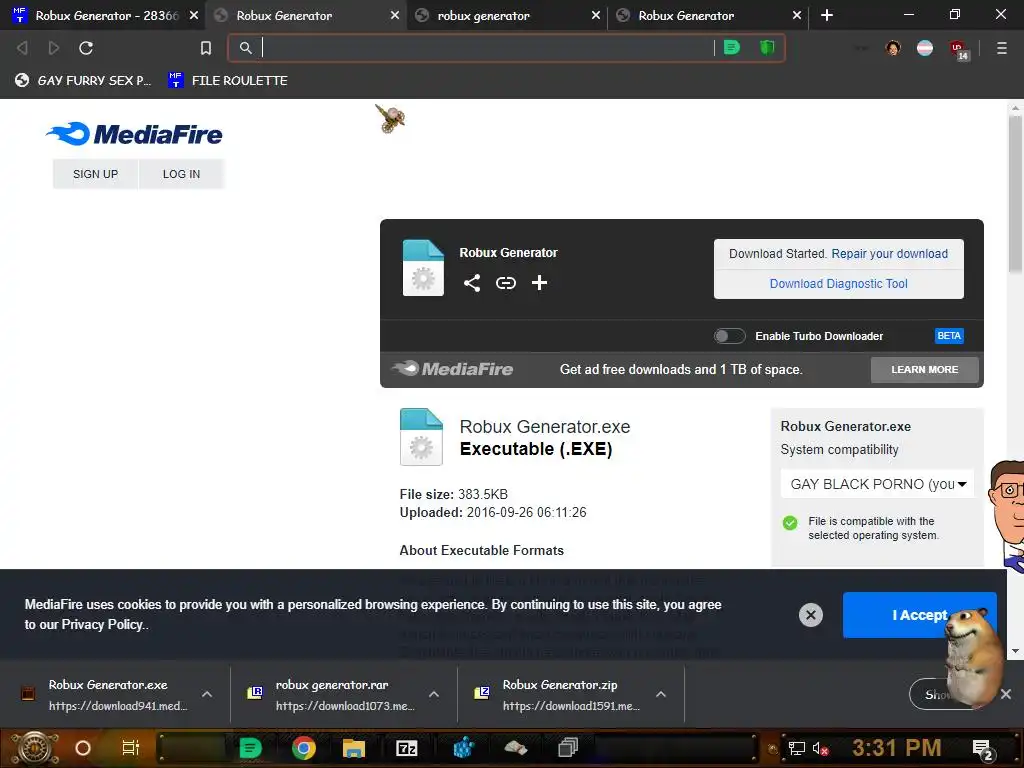Bookmark this page using bookmark icon

point(206,48)
